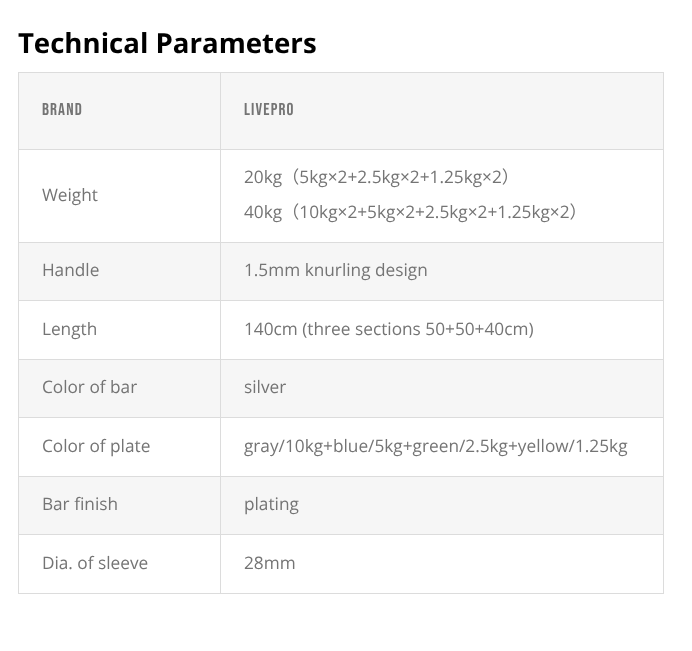Select the 1.5mm knurling design text
692x651 pixels.
(335, 270)
